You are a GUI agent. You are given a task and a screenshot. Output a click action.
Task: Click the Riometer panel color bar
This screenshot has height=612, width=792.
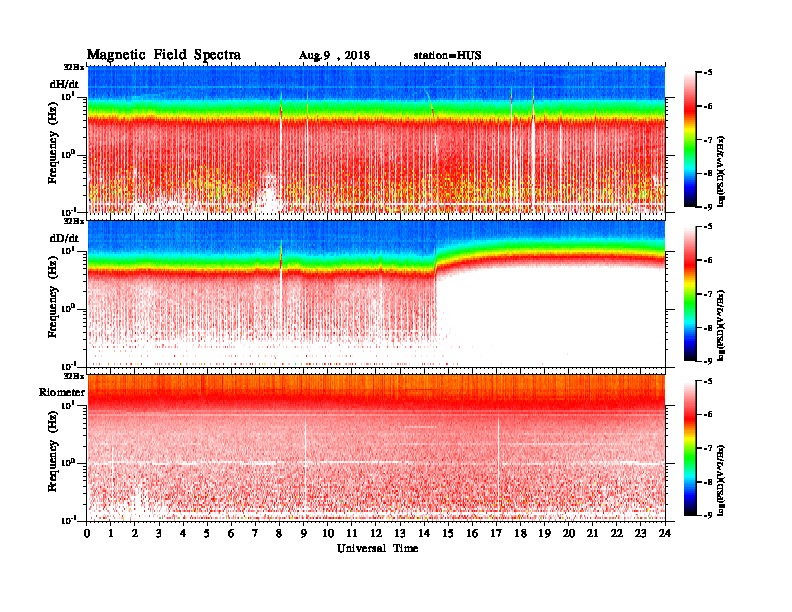click(x=690, y=448)
